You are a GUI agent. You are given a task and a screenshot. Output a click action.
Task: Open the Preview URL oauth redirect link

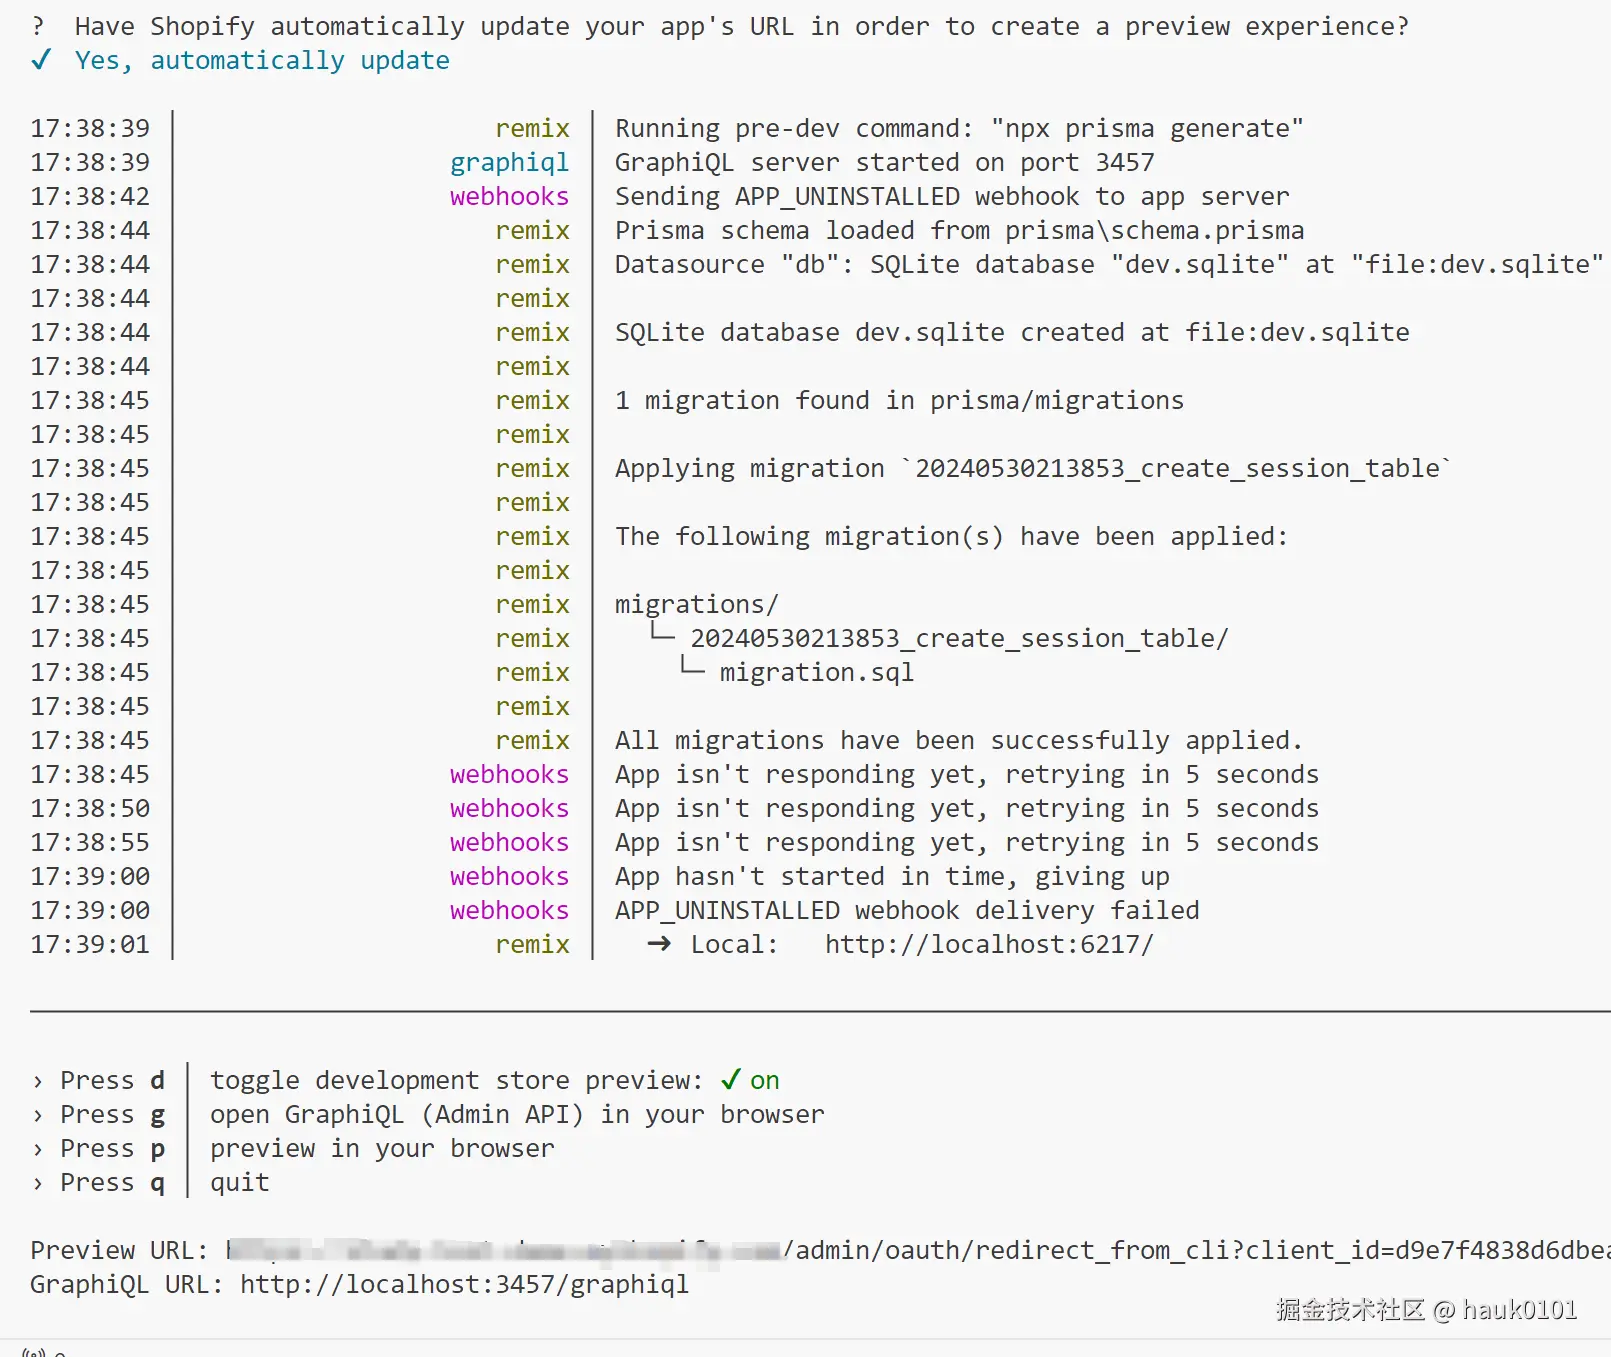coord(918,1250)
